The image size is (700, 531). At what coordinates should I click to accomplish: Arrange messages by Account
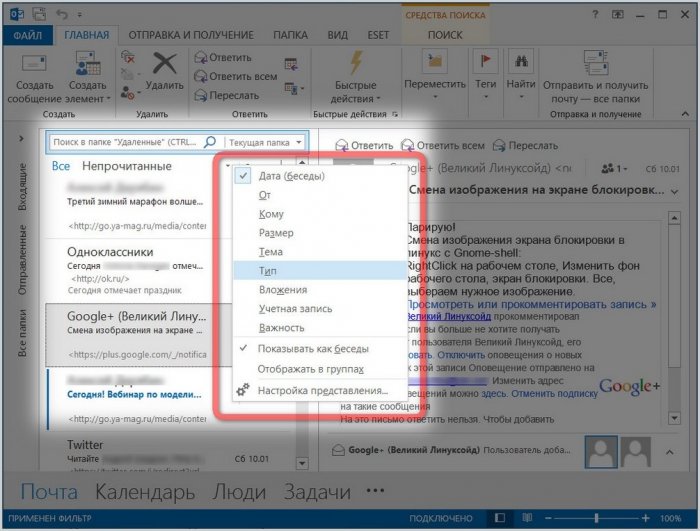[x=320, y=309]
